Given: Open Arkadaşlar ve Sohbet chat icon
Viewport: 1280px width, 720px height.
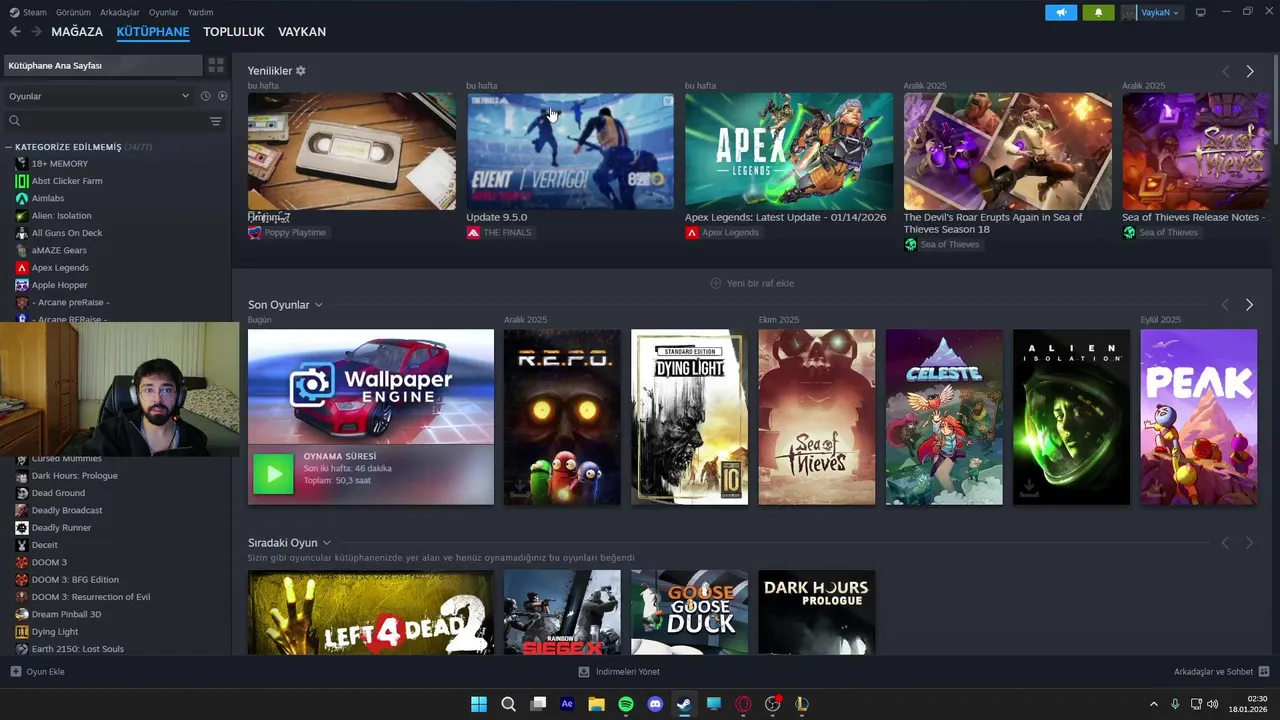Looking at the screenshot, I should 1264,672.
